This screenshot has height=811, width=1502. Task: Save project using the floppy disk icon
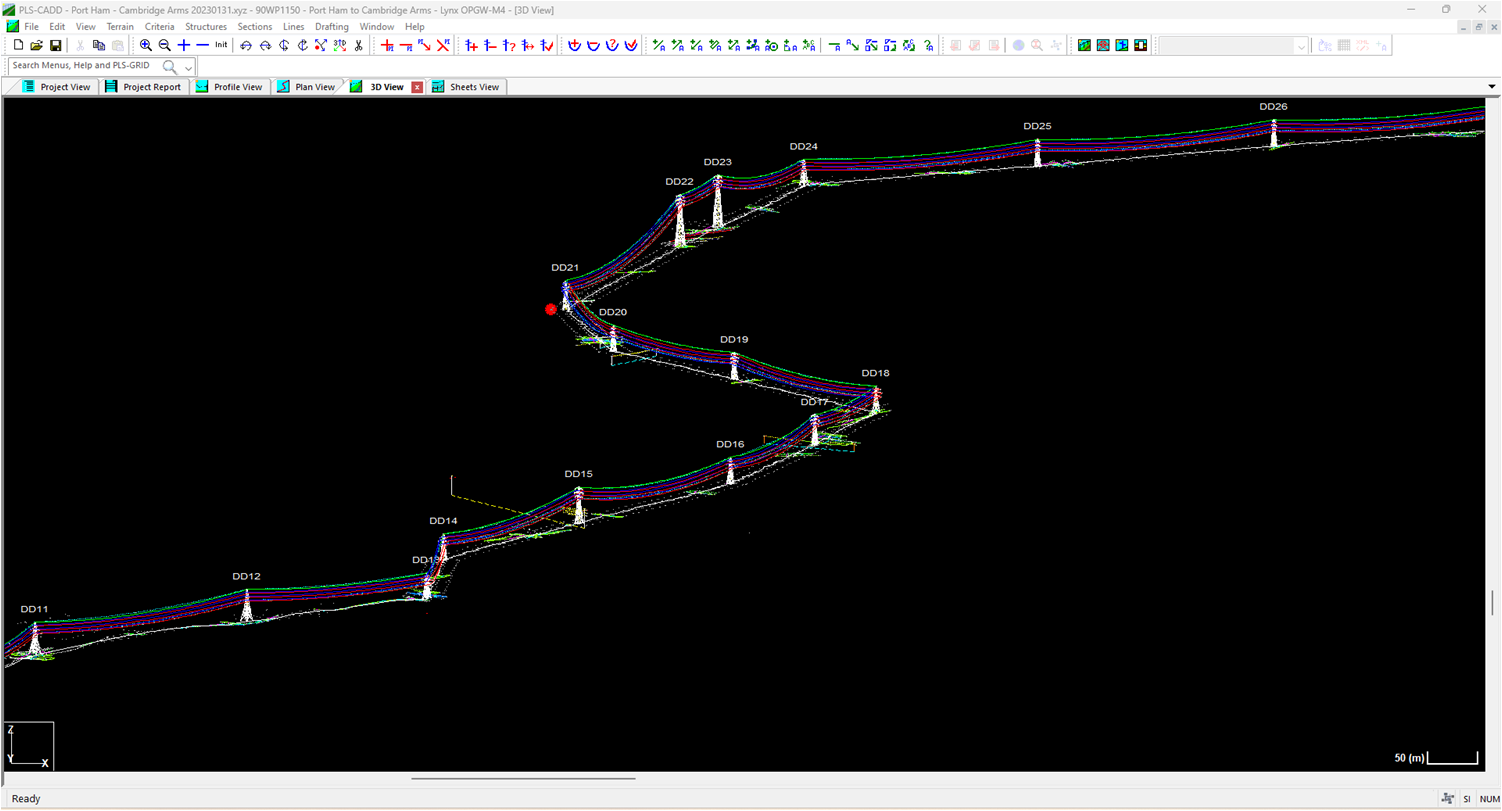tap(56, 45)
